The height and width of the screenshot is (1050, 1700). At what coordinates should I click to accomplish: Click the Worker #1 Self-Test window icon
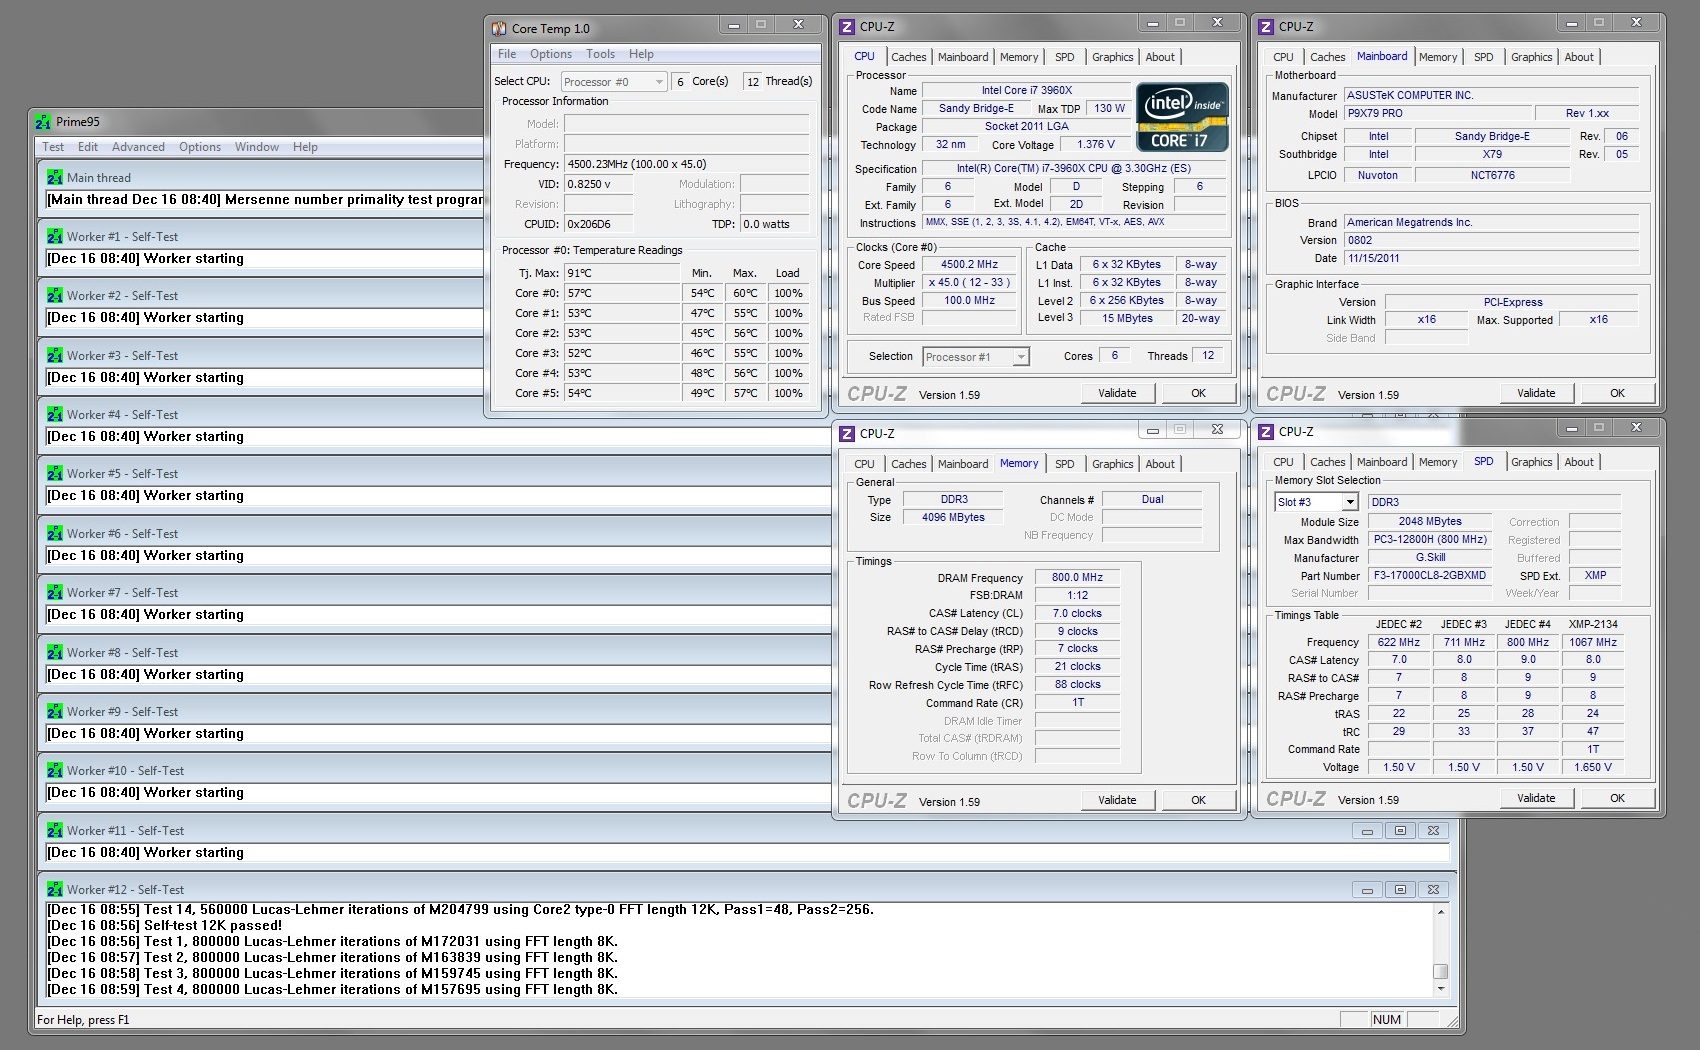point(54,236)
